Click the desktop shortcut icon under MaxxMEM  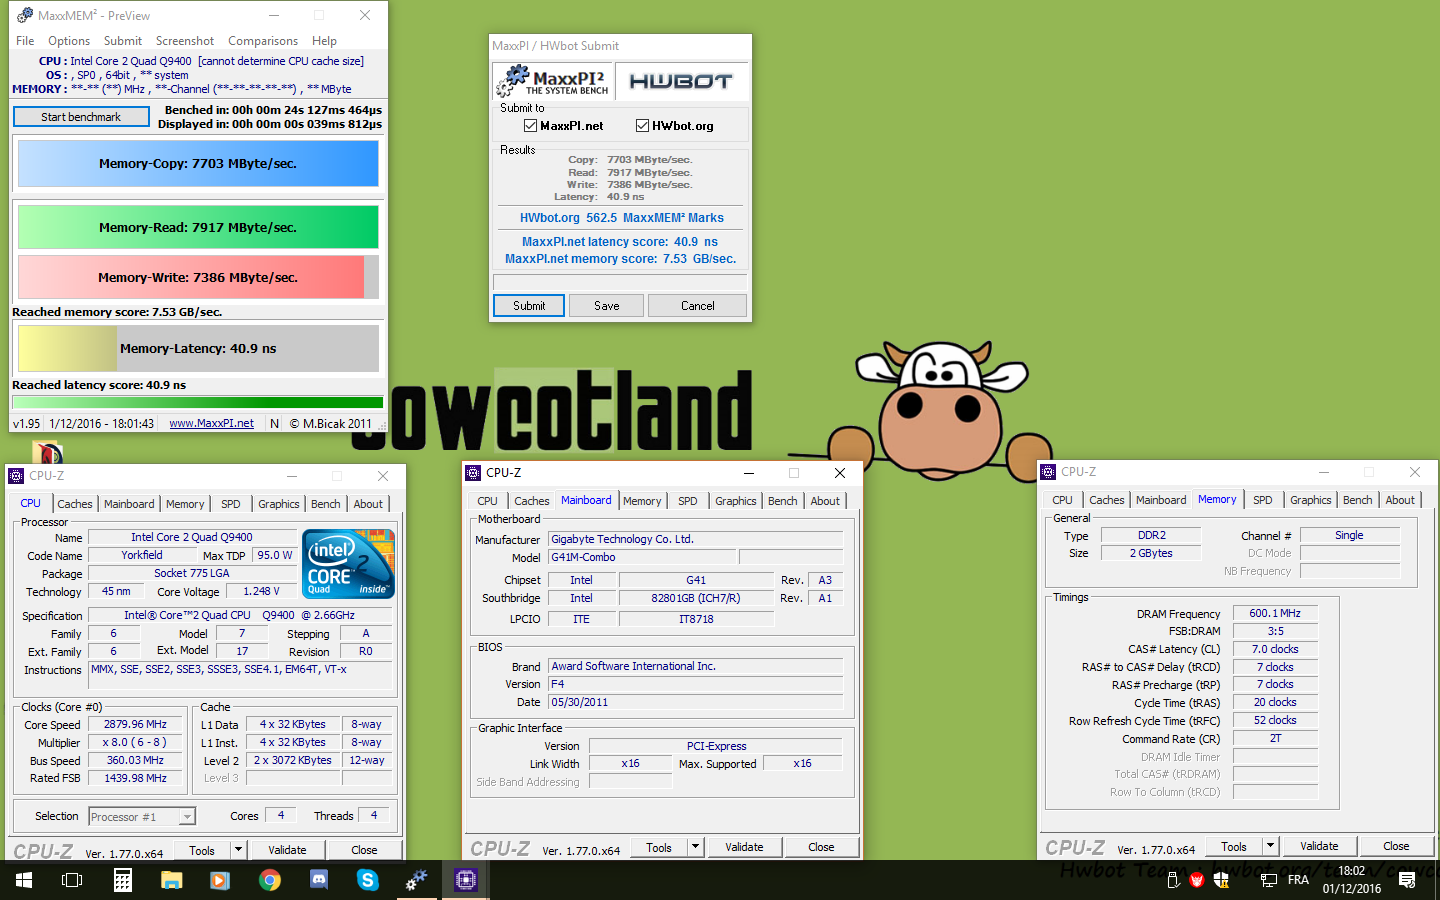pos(47,452)
